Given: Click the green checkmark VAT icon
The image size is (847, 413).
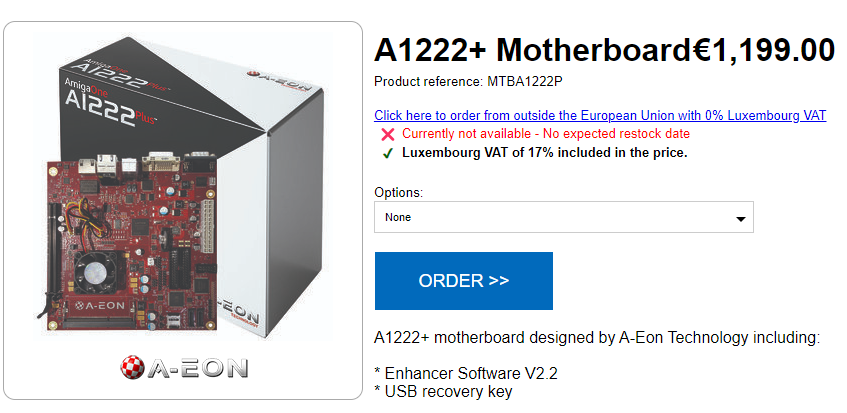Looking at the screenshot, I should (x=387, y=154).
